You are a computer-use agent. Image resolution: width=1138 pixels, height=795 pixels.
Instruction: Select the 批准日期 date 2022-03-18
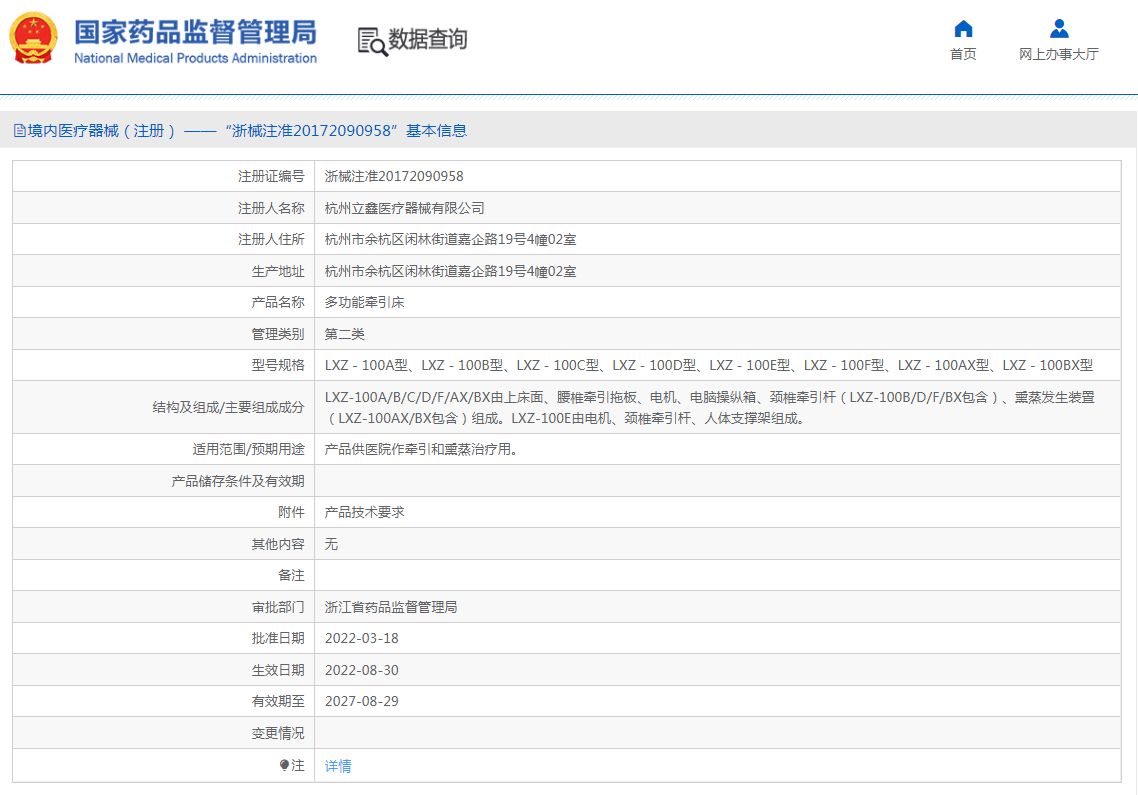pyautogui.click(x=364, y=638)
